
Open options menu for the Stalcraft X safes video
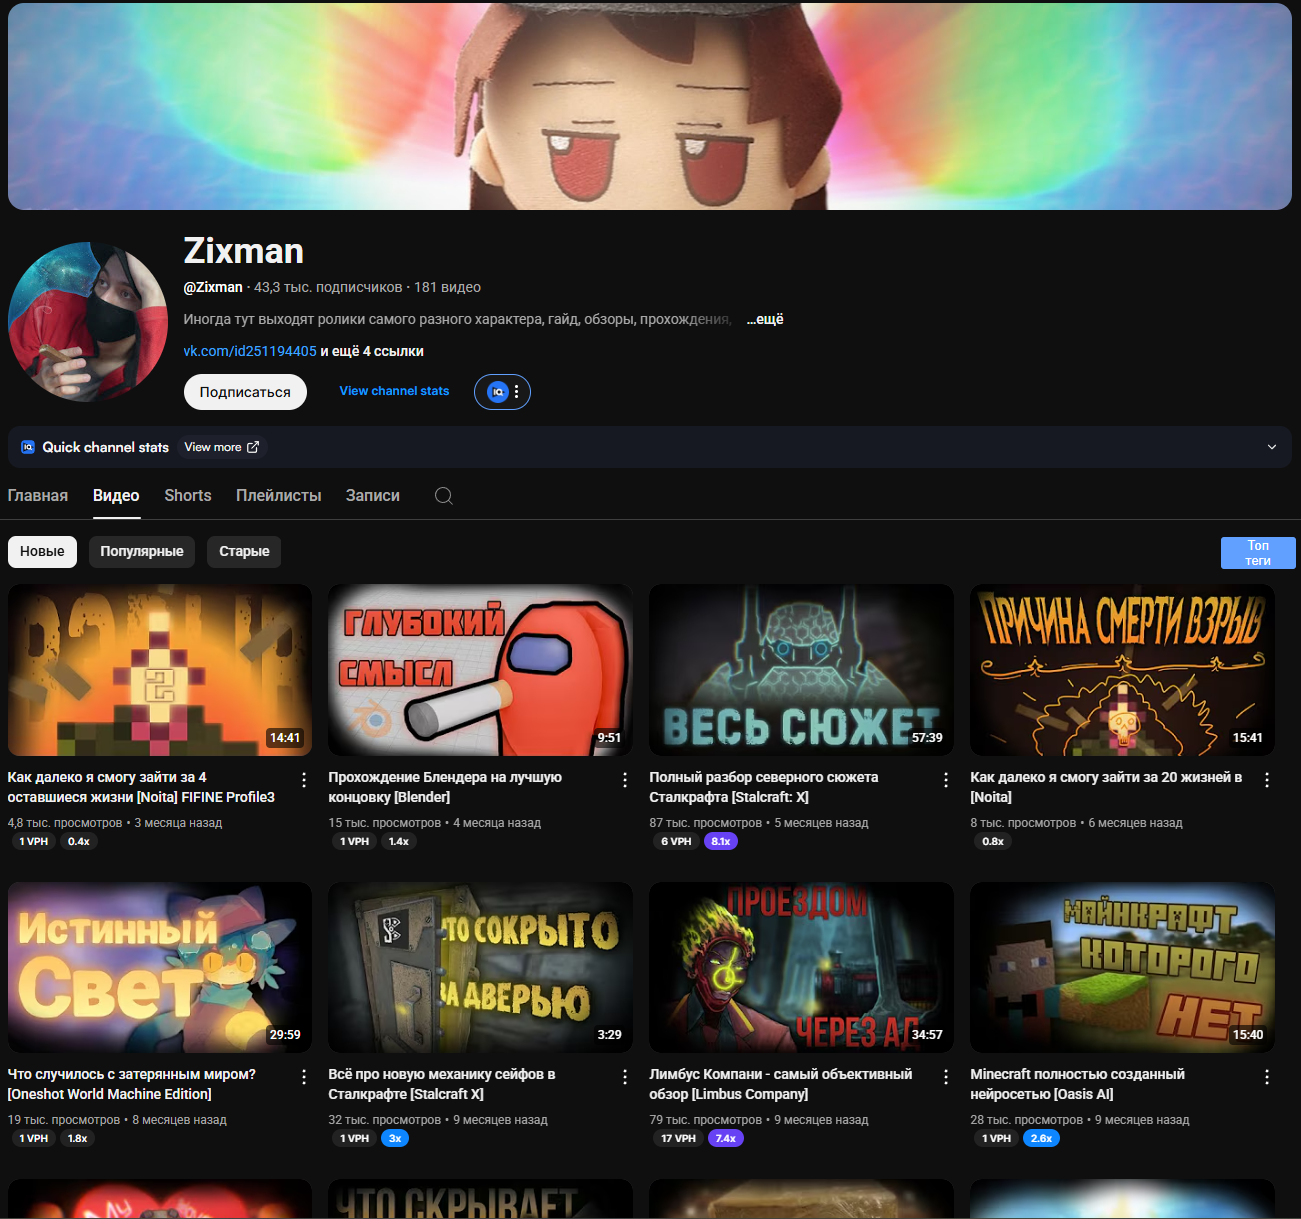click(625, 1077)
